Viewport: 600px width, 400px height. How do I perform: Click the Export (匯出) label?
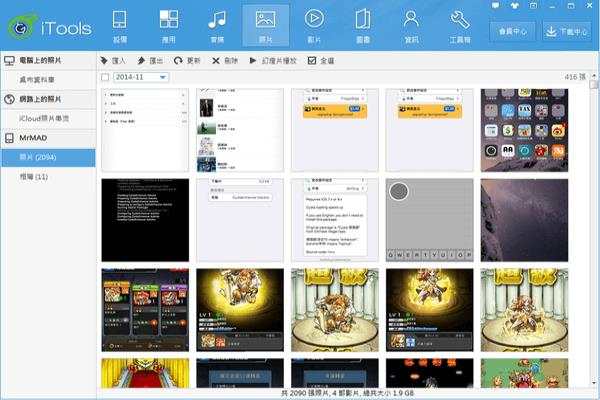tap(156, 60)
